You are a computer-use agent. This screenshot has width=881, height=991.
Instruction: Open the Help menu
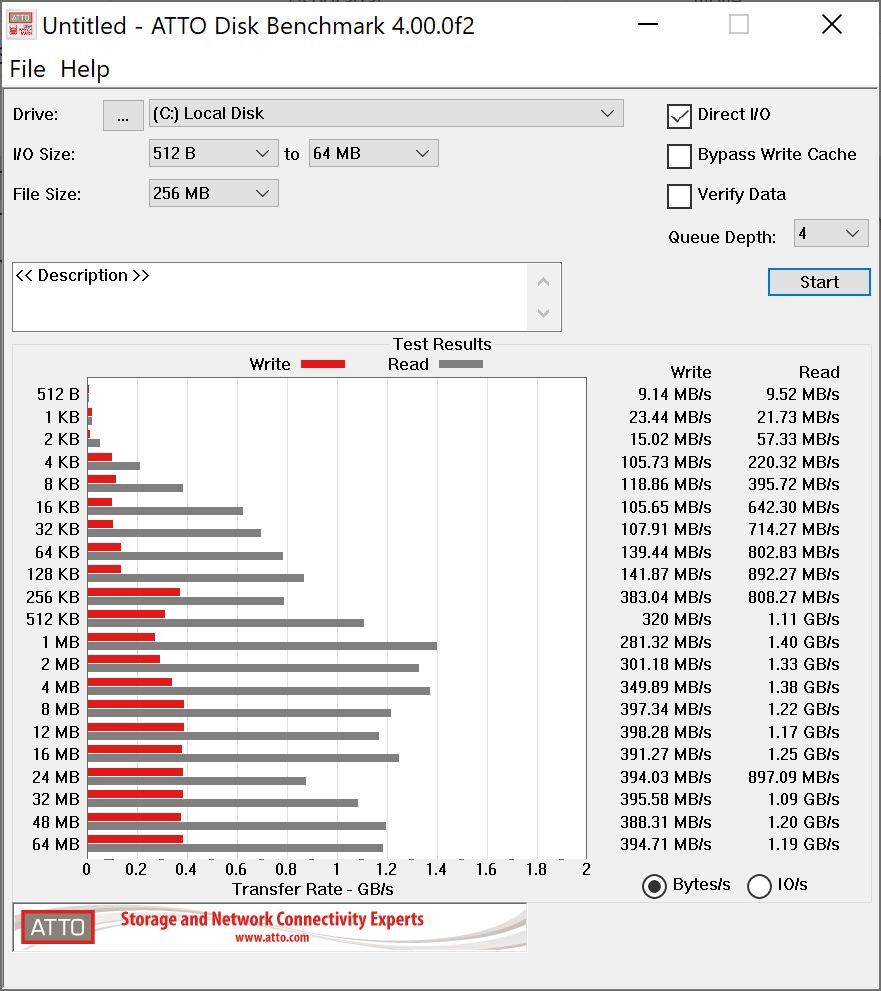click(x=85, y=69)
